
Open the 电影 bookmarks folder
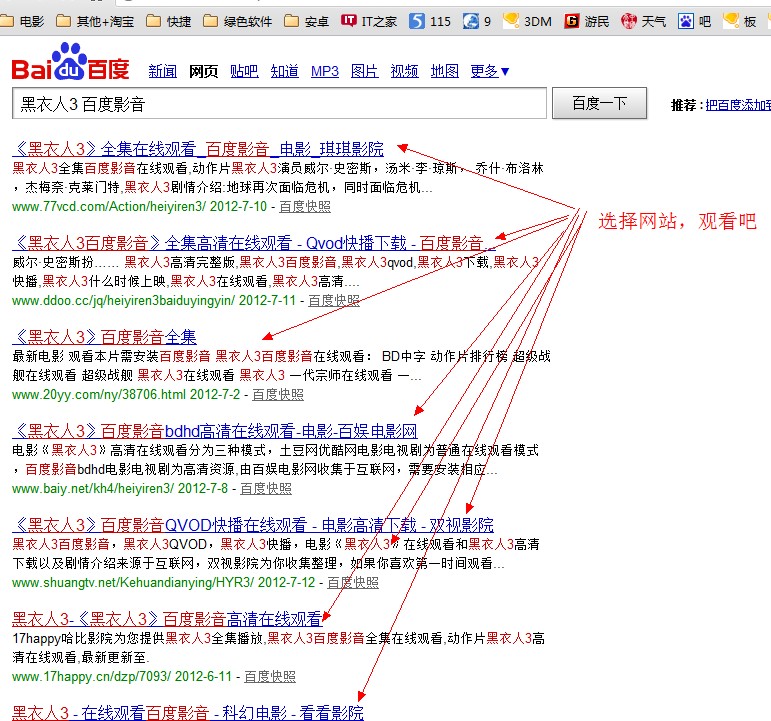(x=23, y=21)
